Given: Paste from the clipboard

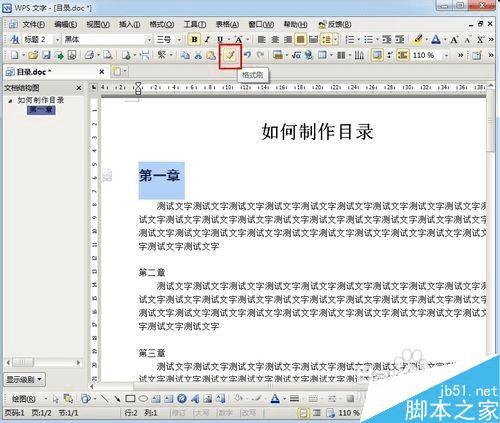Looking at the screenshot, I should tap(211, 55).
